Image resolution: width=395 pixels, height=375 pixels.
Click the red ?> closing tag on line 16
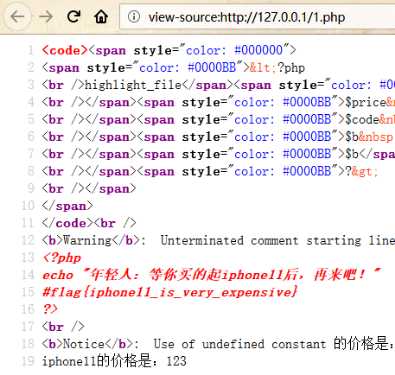tap(50, 309)
